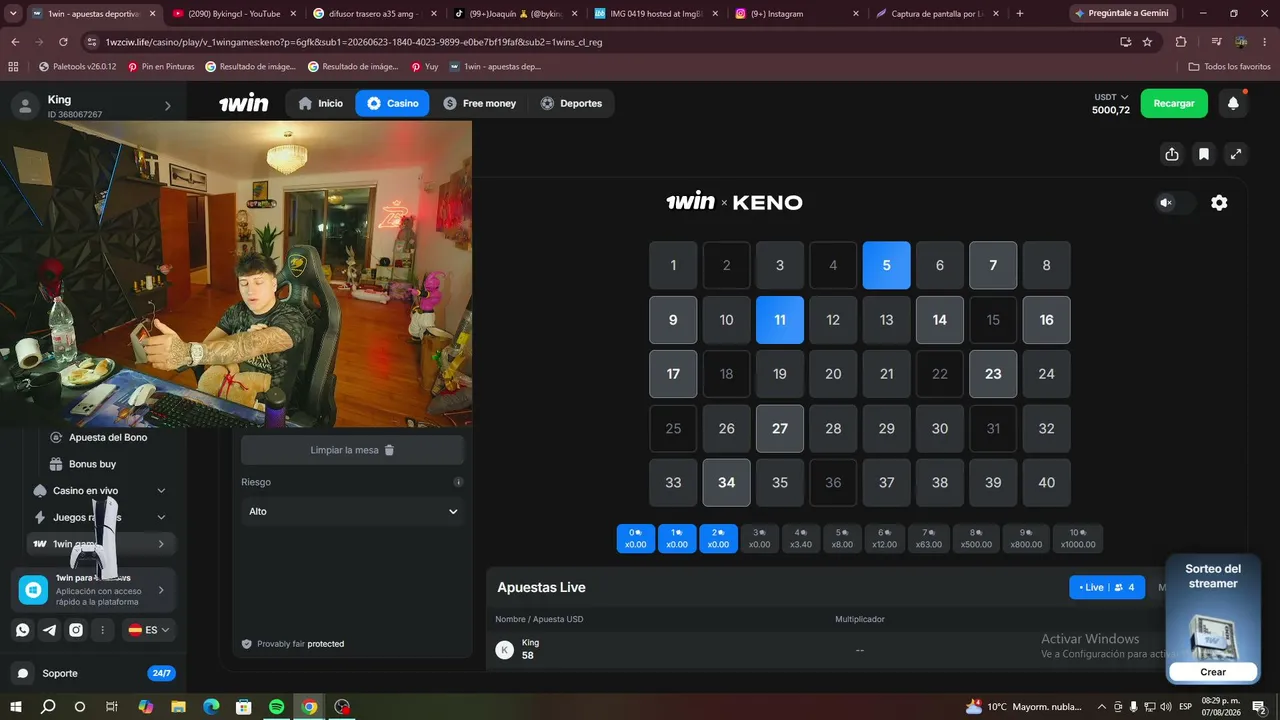This screenshot has width=1280, height=720.
Task: Open the USDT currency dropdown
Action: [1111, 97]
